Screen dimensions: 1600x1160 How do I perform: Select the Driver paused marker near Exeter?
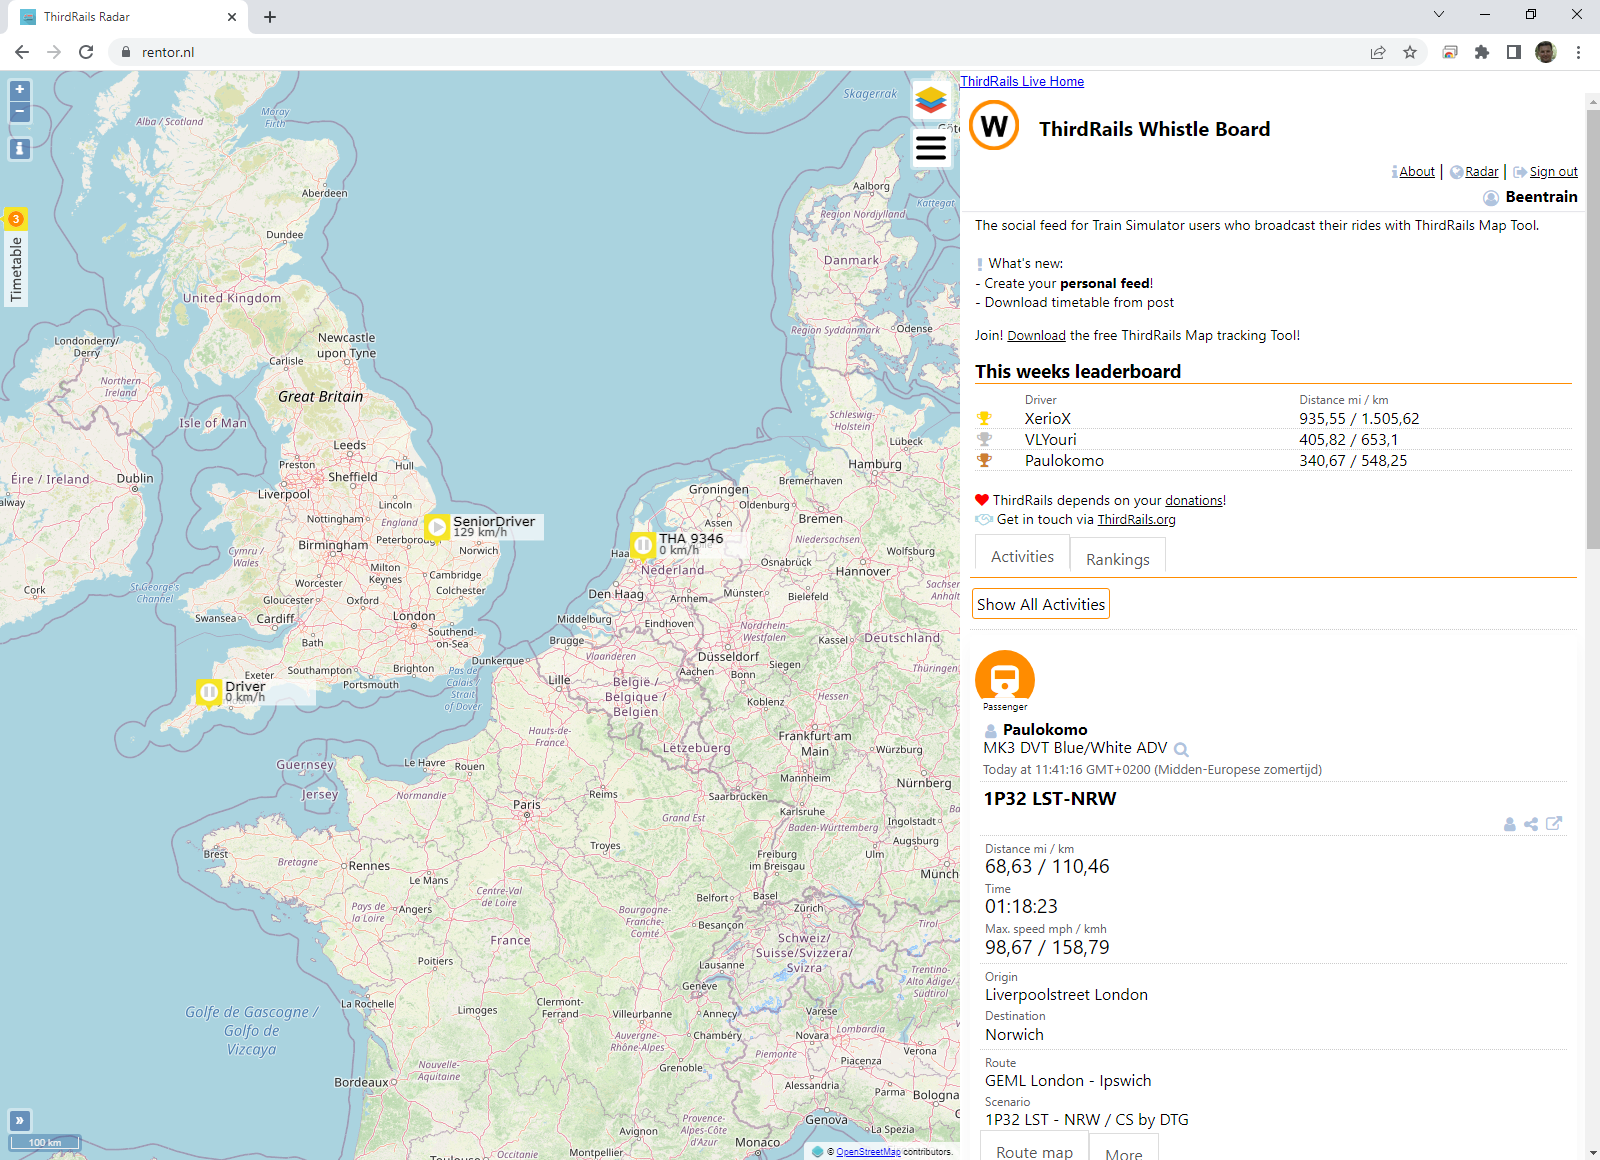tap(209, 692)
